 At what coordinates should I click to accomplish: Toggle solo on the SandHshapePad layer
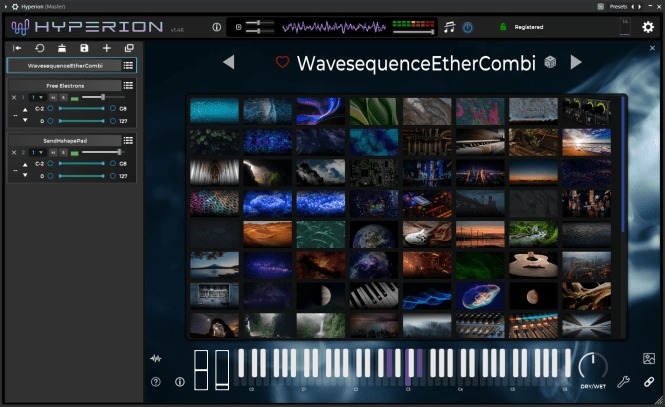63,152
